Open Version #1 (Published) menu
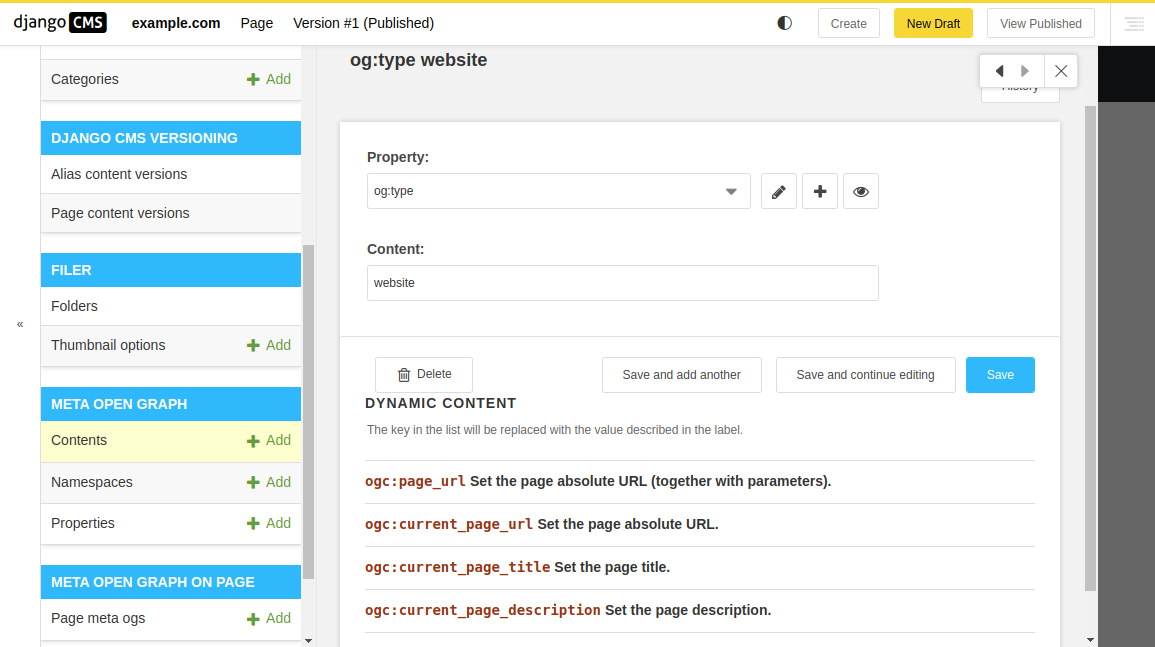Viewport: 1155px width, 647px height. pos(363,23)
